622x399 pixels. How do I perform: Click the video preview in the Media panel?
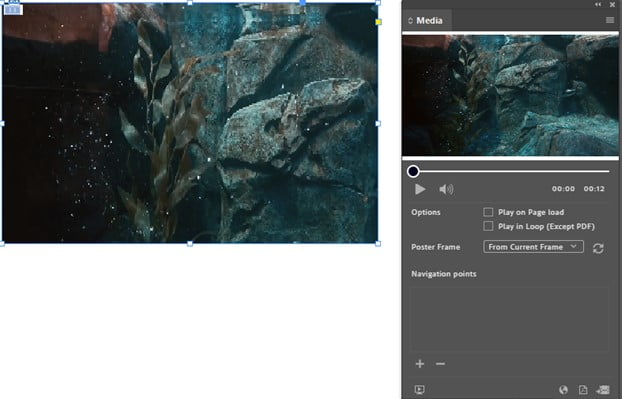pyautogui.click(x=510, y=95)
